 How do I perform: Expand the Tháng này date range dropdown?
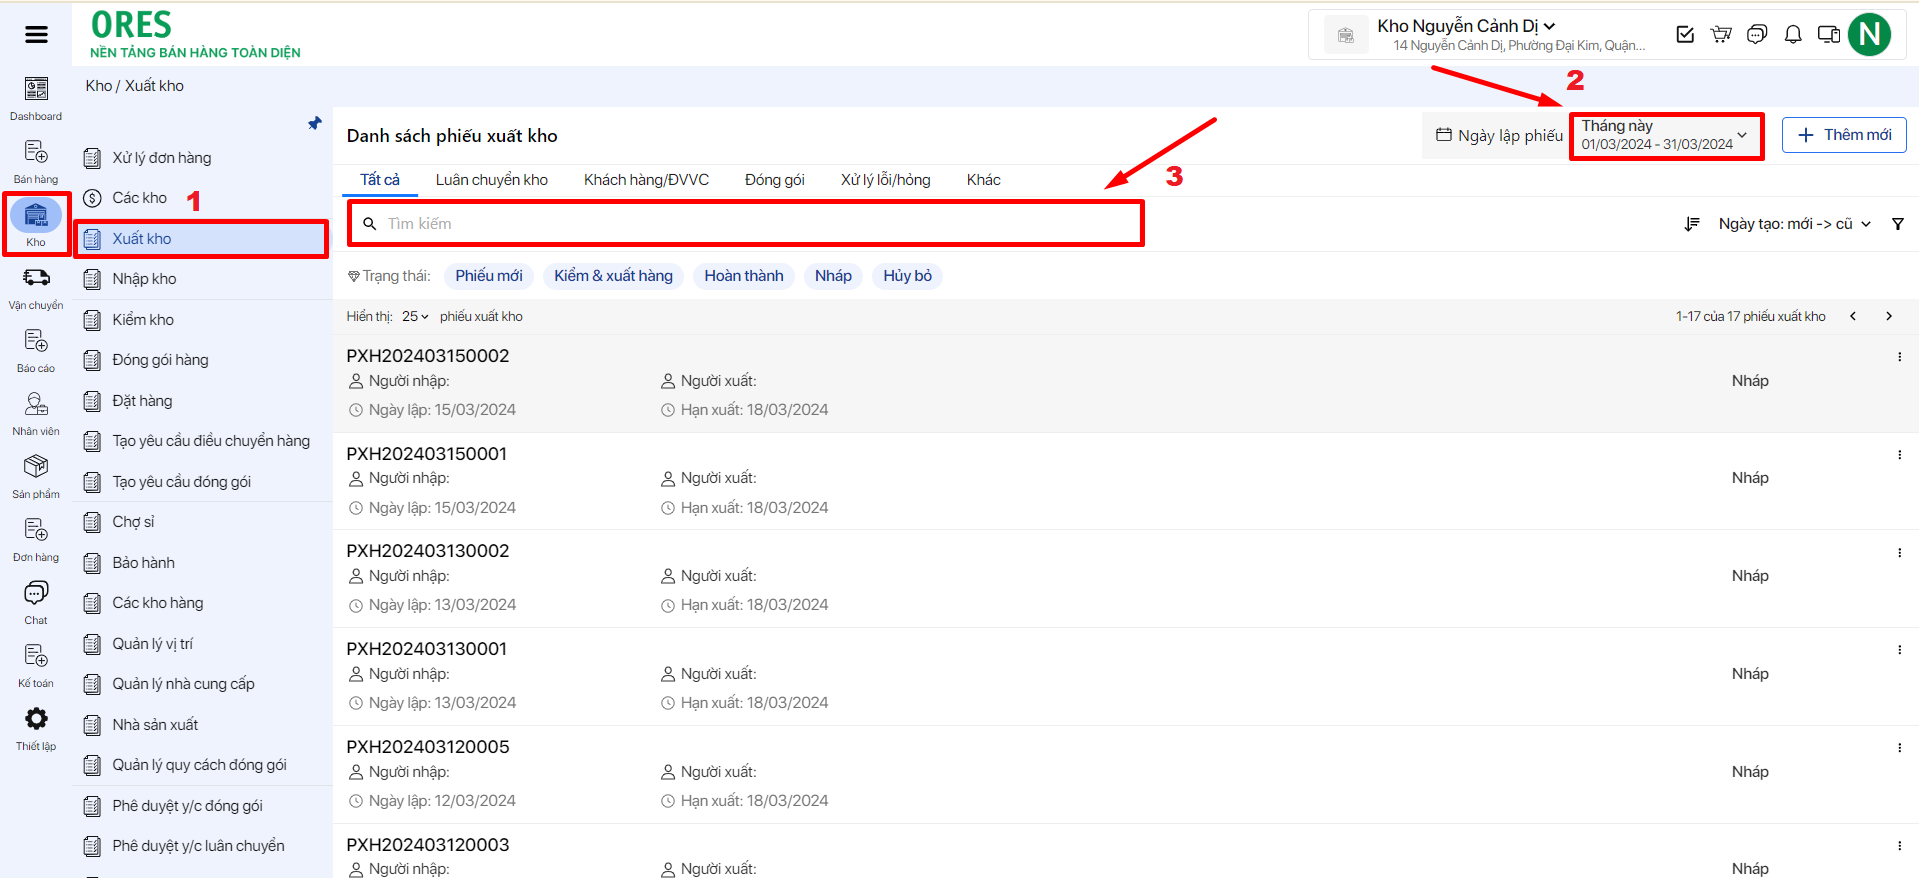click(x=1665, y=135)
